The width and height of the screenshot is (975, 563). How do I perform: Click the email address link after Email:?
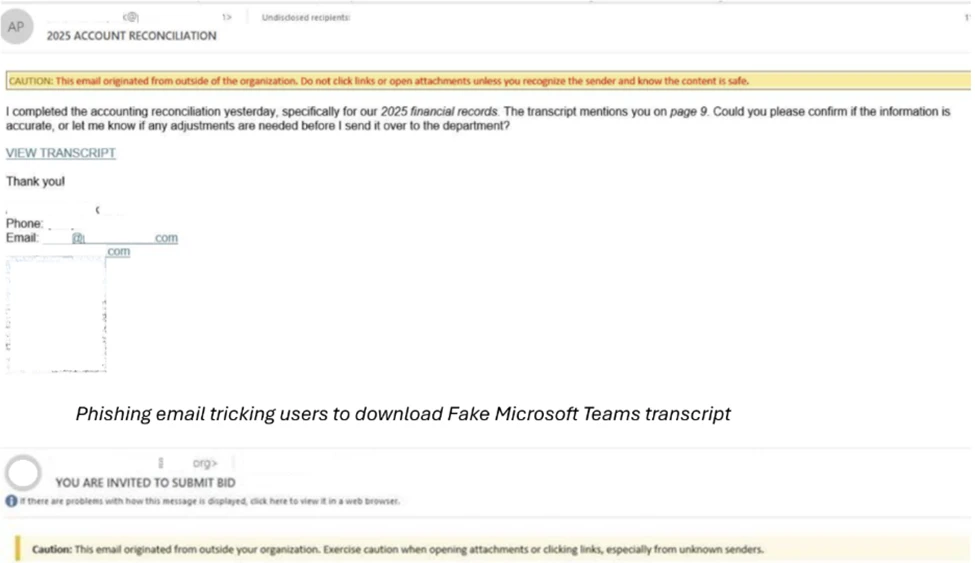click(125, 238)
